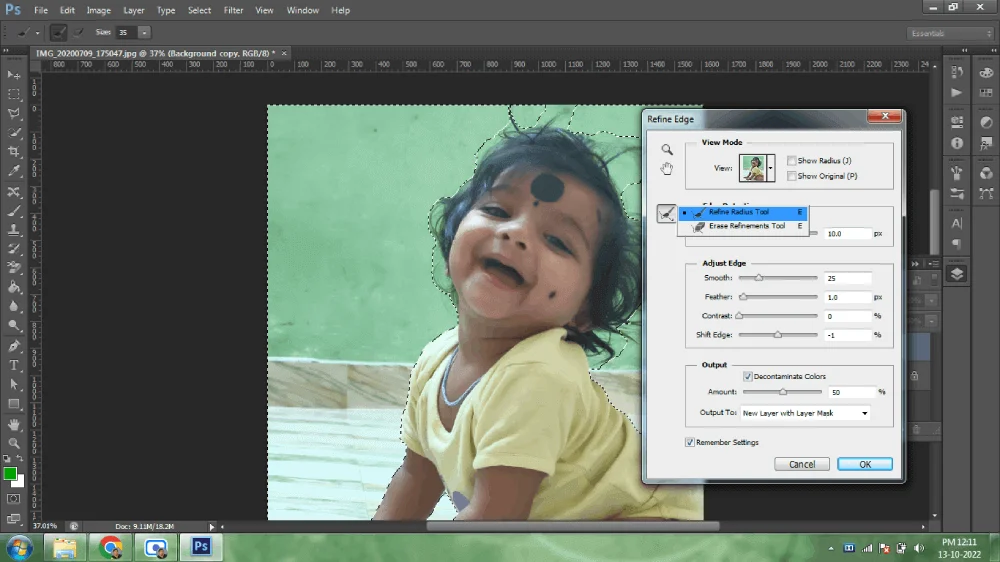The width and height of the screenshot is (1000, 562).
Task: Choose Erase Refinements Tool from popup
Action: pos(743,226)
